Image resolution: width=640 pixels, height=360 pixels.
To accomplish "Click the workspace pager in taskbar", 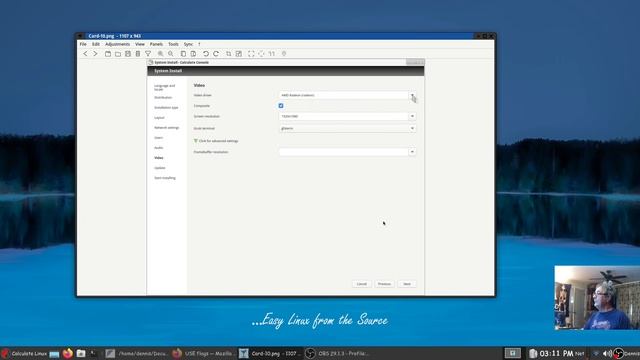I will click(x=513, y=353).
